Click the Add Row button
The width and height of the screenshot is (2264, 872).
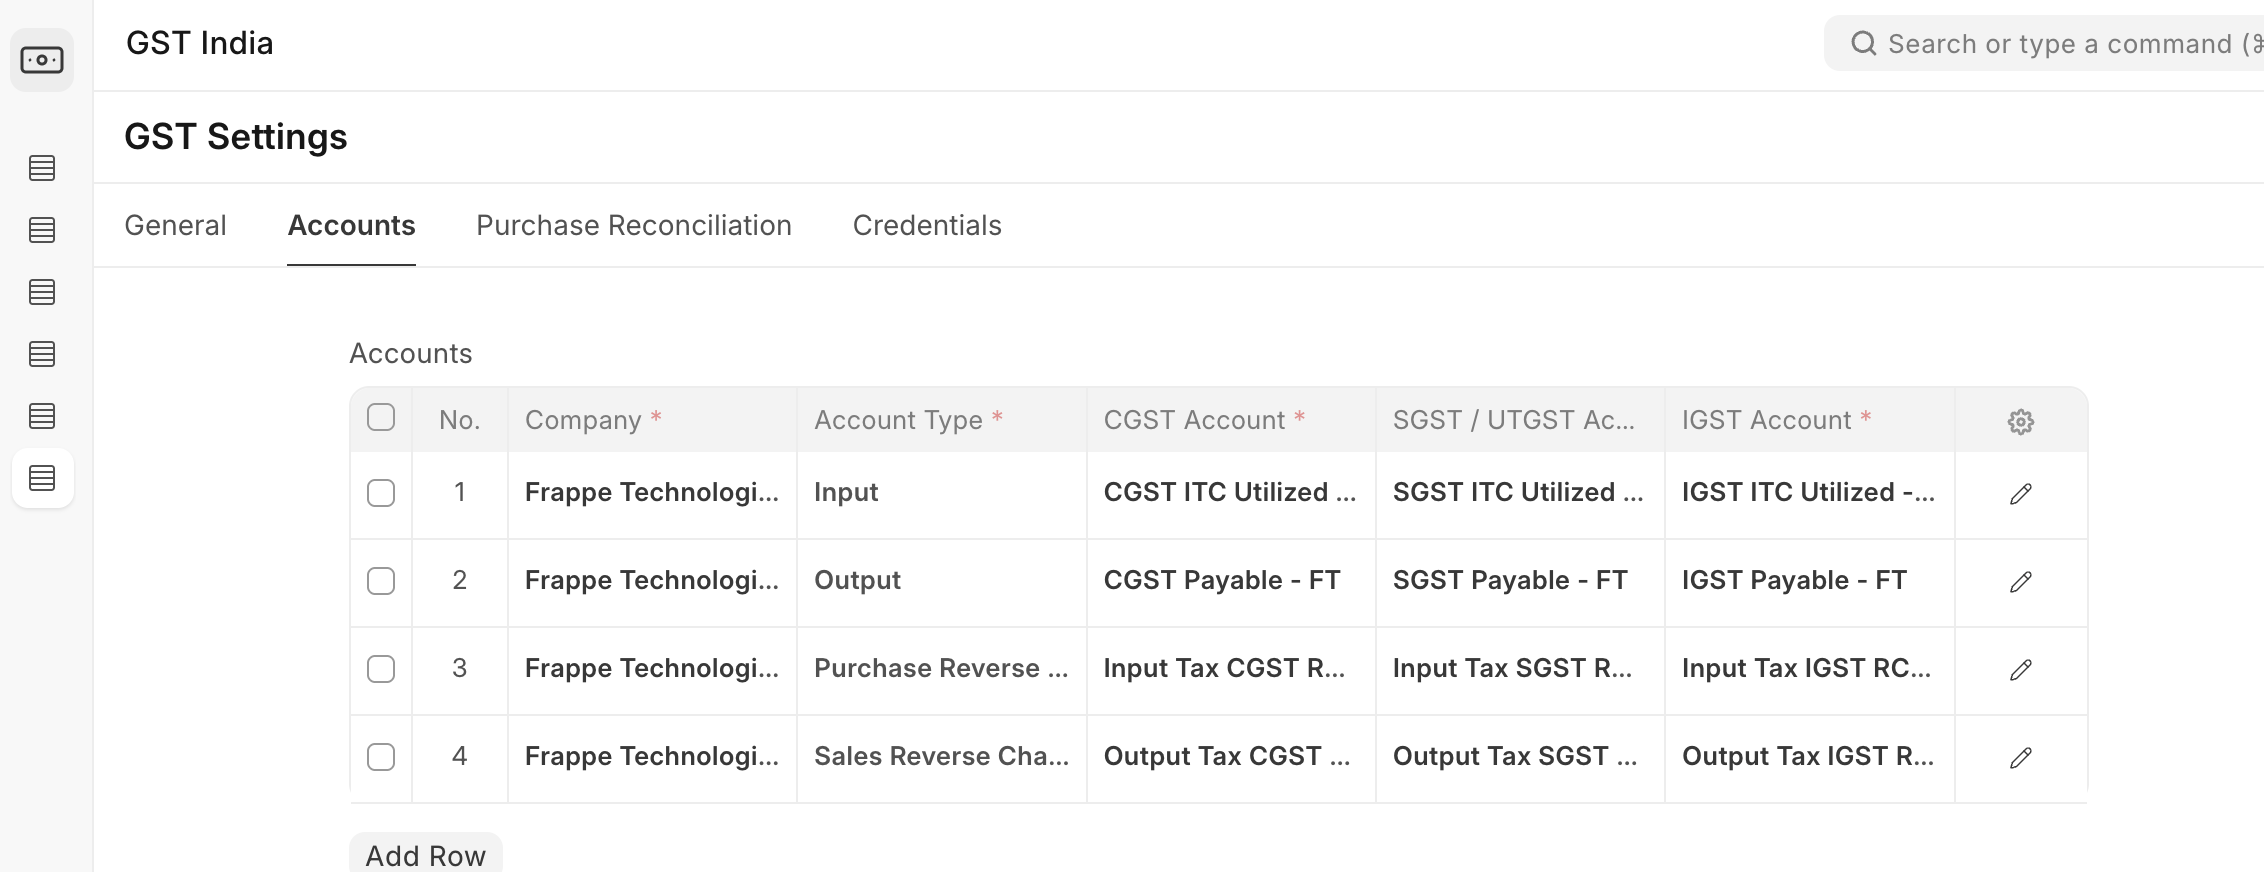pyautogui.click(x=425, y=855)
